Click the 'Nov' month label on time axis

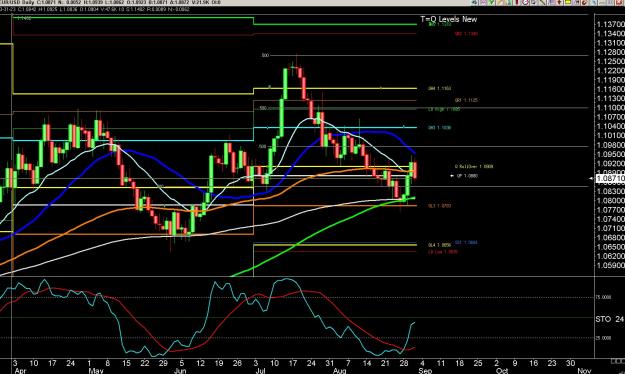click(584, 371)
